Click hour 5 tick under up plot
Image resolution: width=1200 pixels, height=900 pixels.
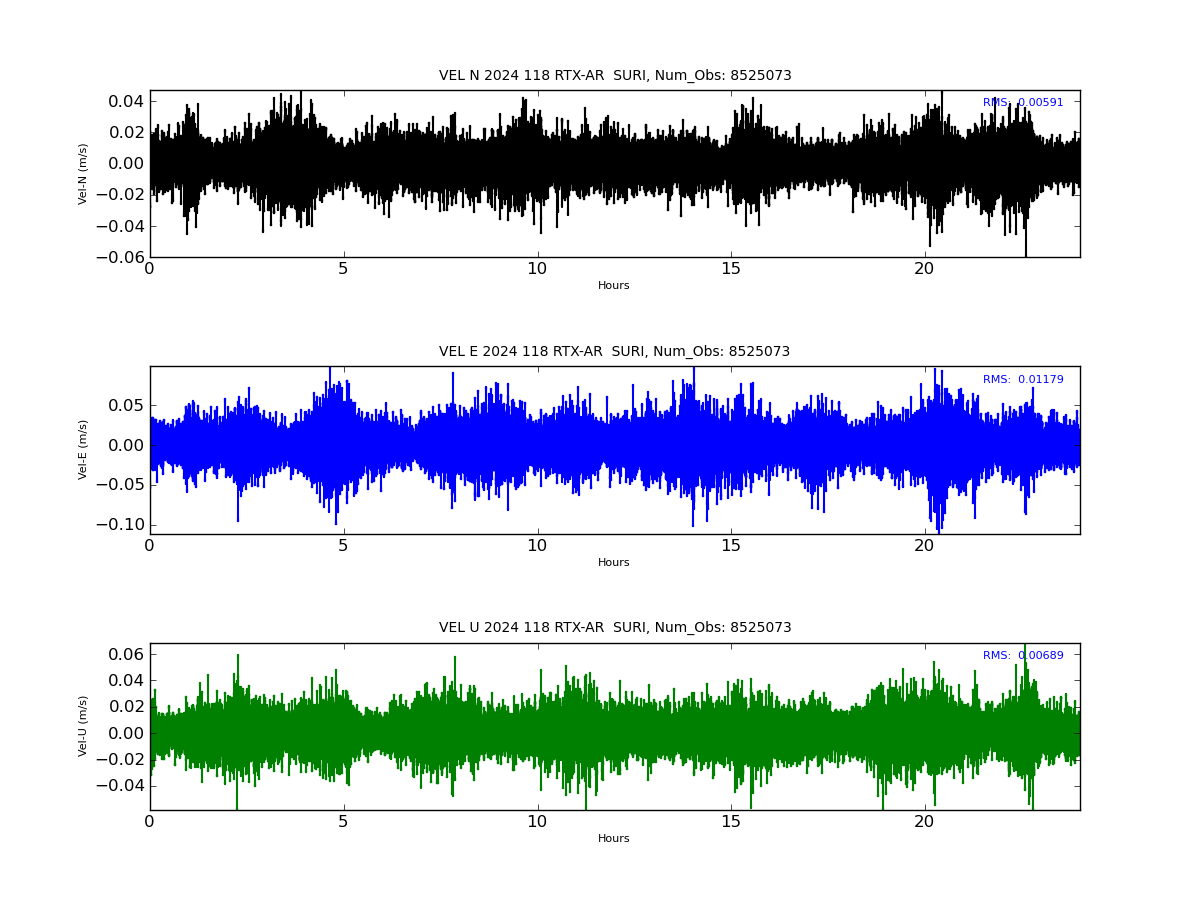pyautogui.click(x=344, y=822)
